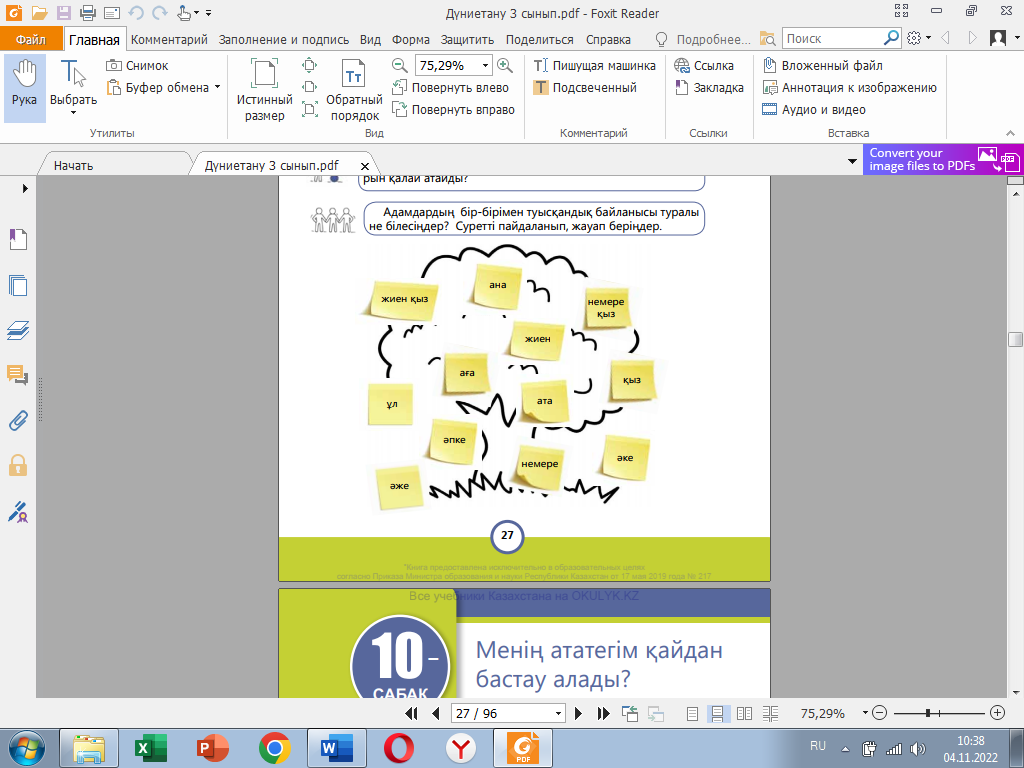Open the user account icon
Viewport: 1024px width, 768px height.
998,39
